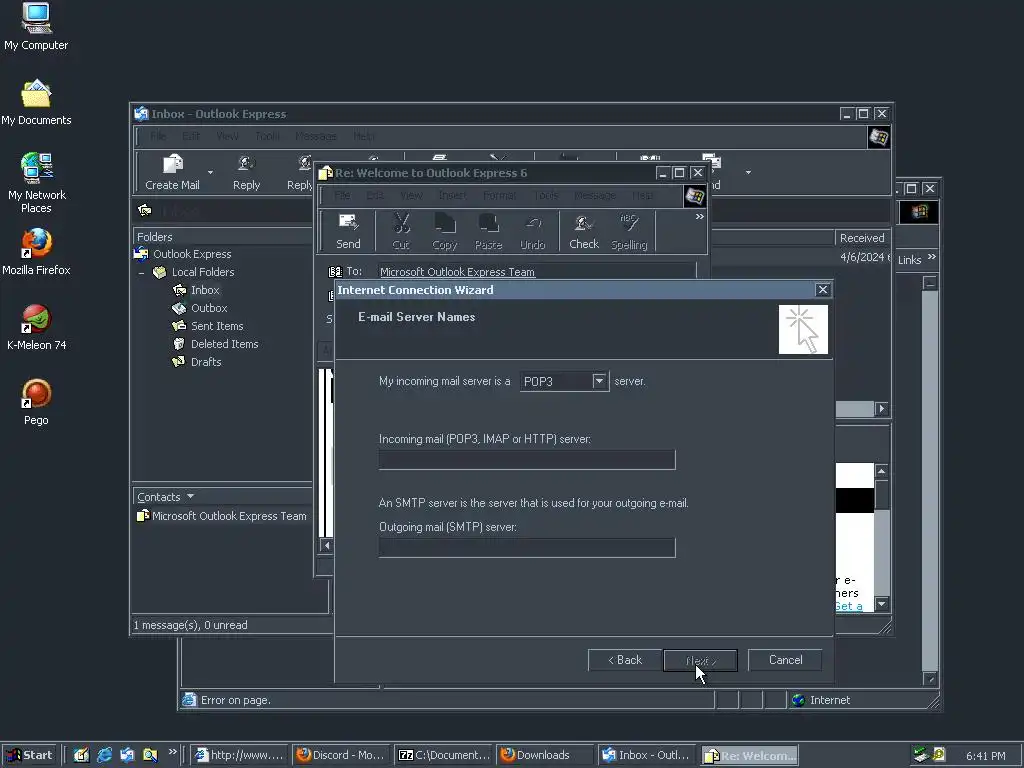Image resolution: width=1024 pixels, height=768 pixels.
Task: Open Format menu in message window
Action: [500, 195]
